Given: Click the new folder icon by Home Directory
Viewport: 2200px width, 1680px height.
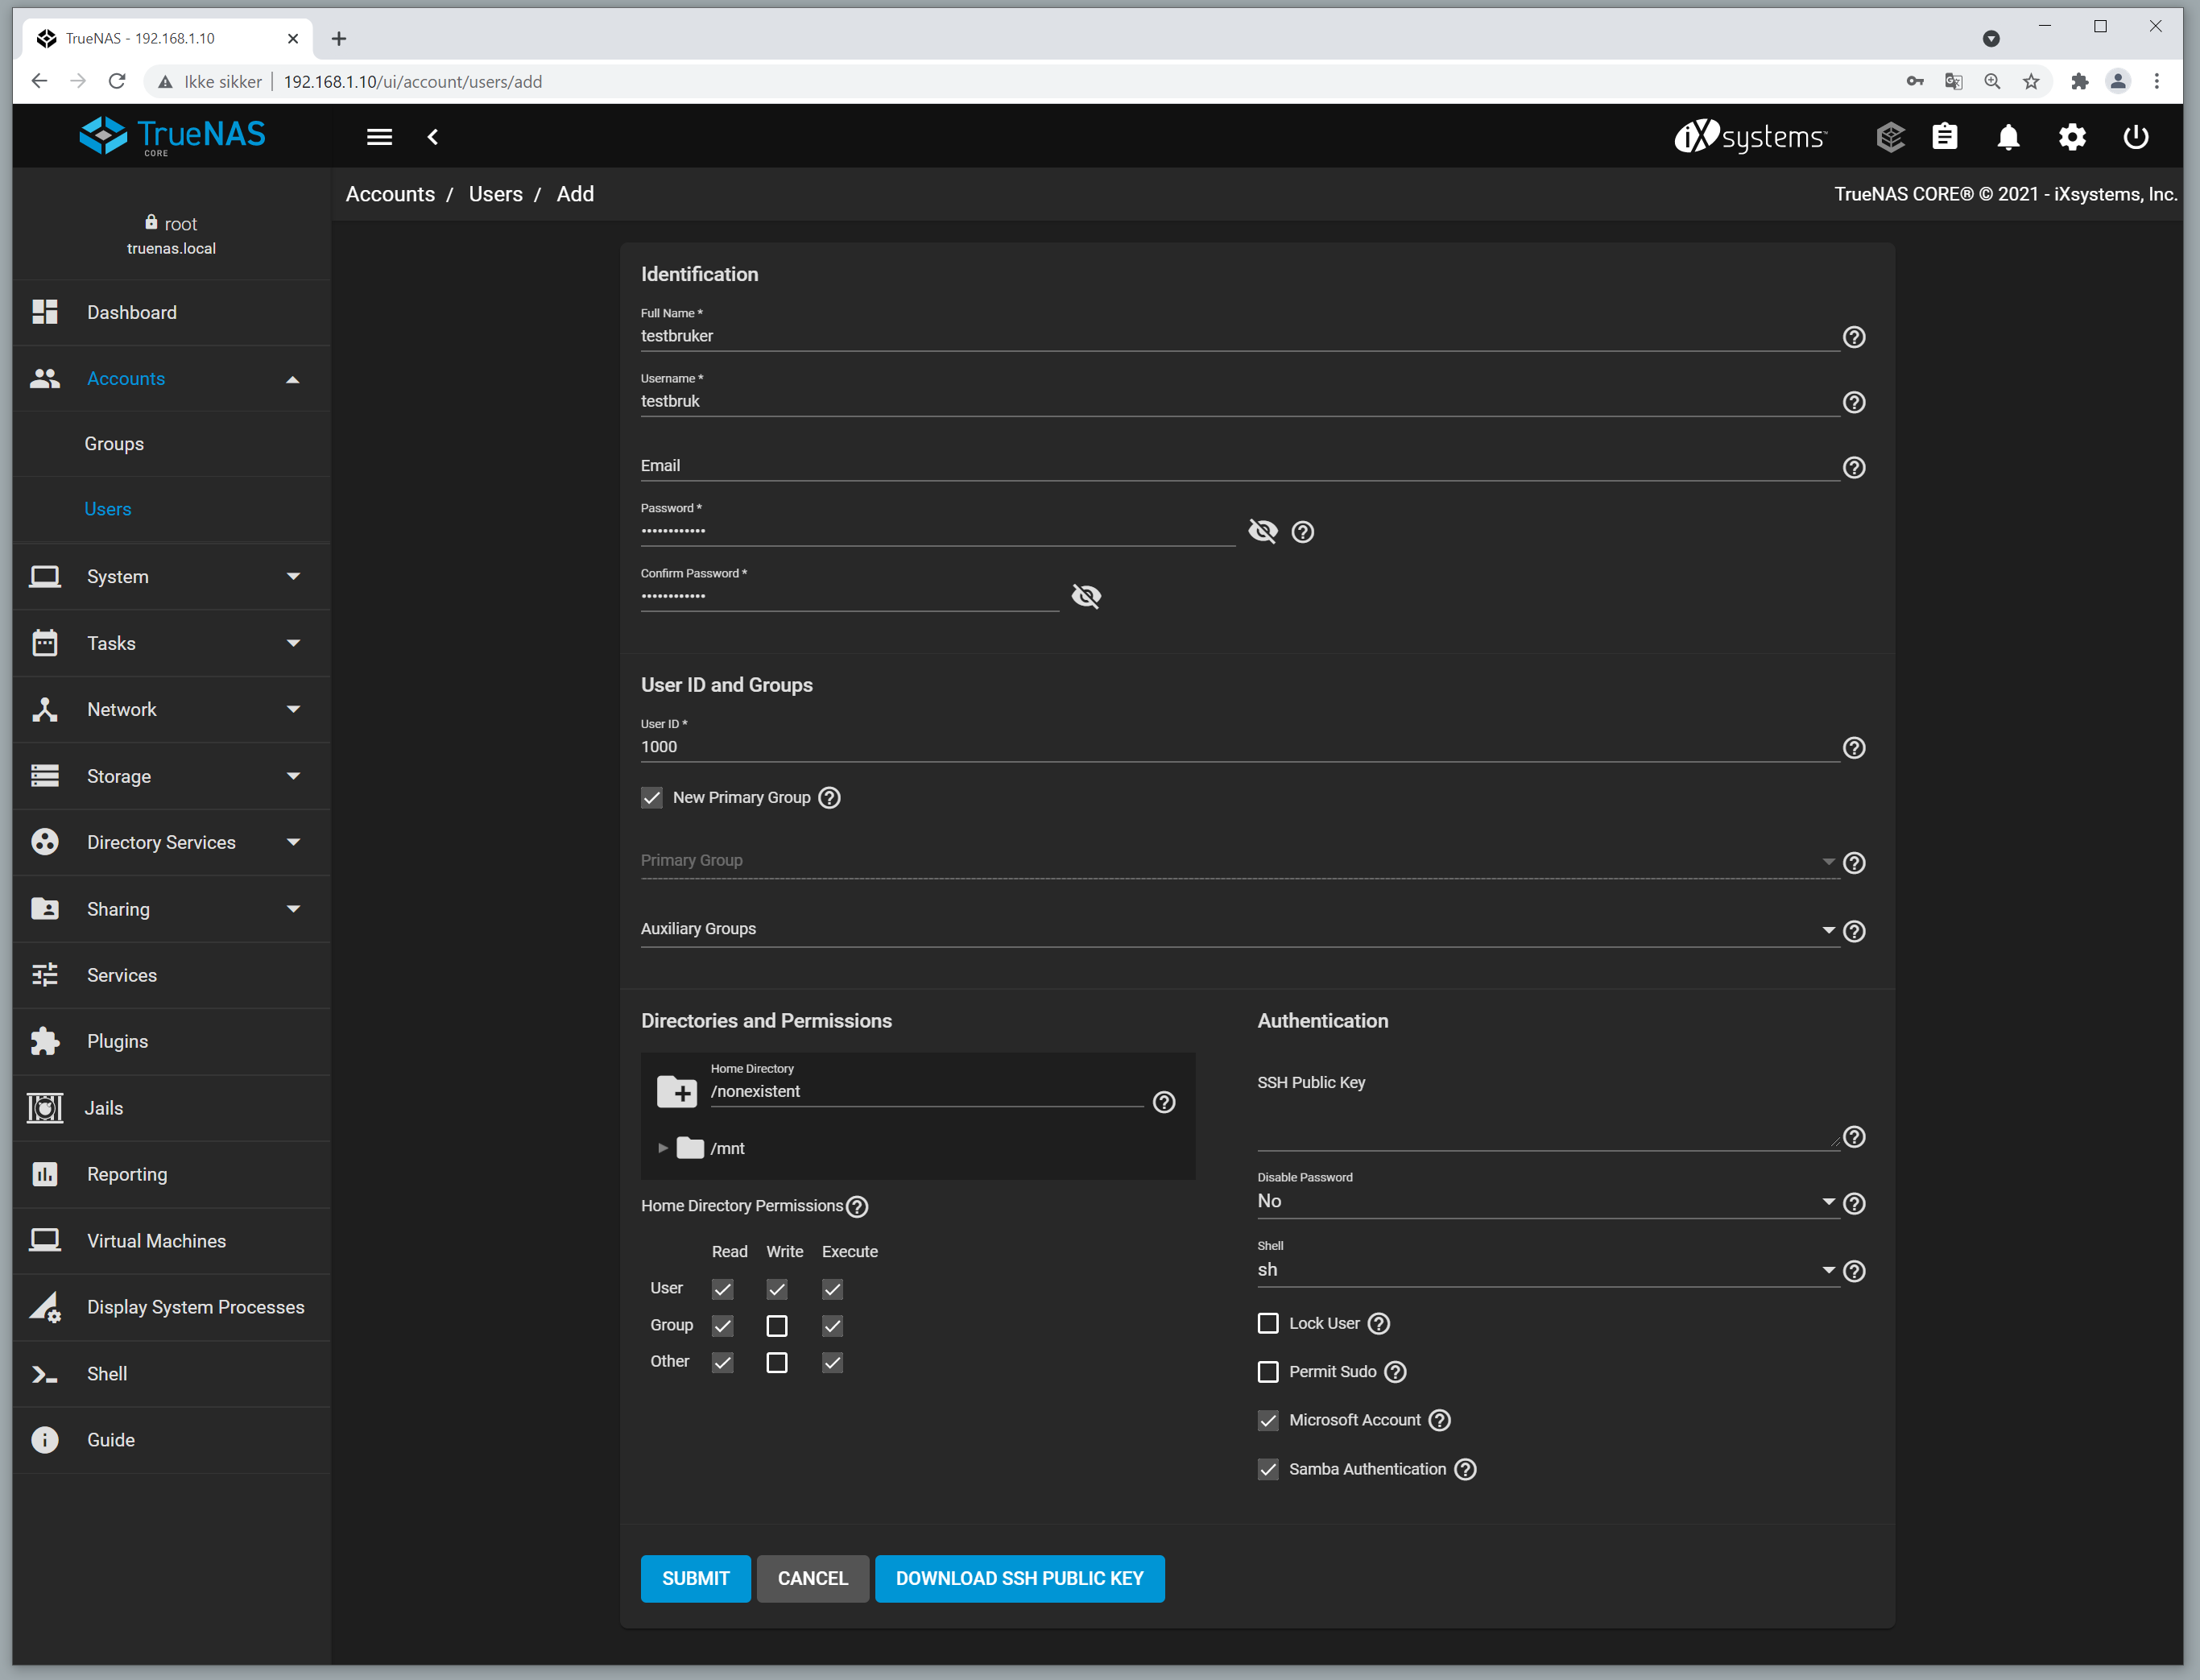Looking at the screenshot, I should pos(677,1091).
